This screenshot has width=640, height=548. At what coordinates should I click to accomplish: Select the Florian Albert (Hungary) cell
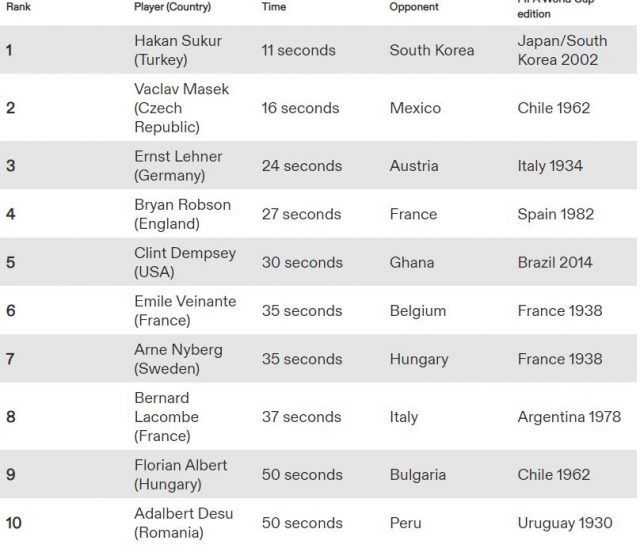(x=181, y=475)
